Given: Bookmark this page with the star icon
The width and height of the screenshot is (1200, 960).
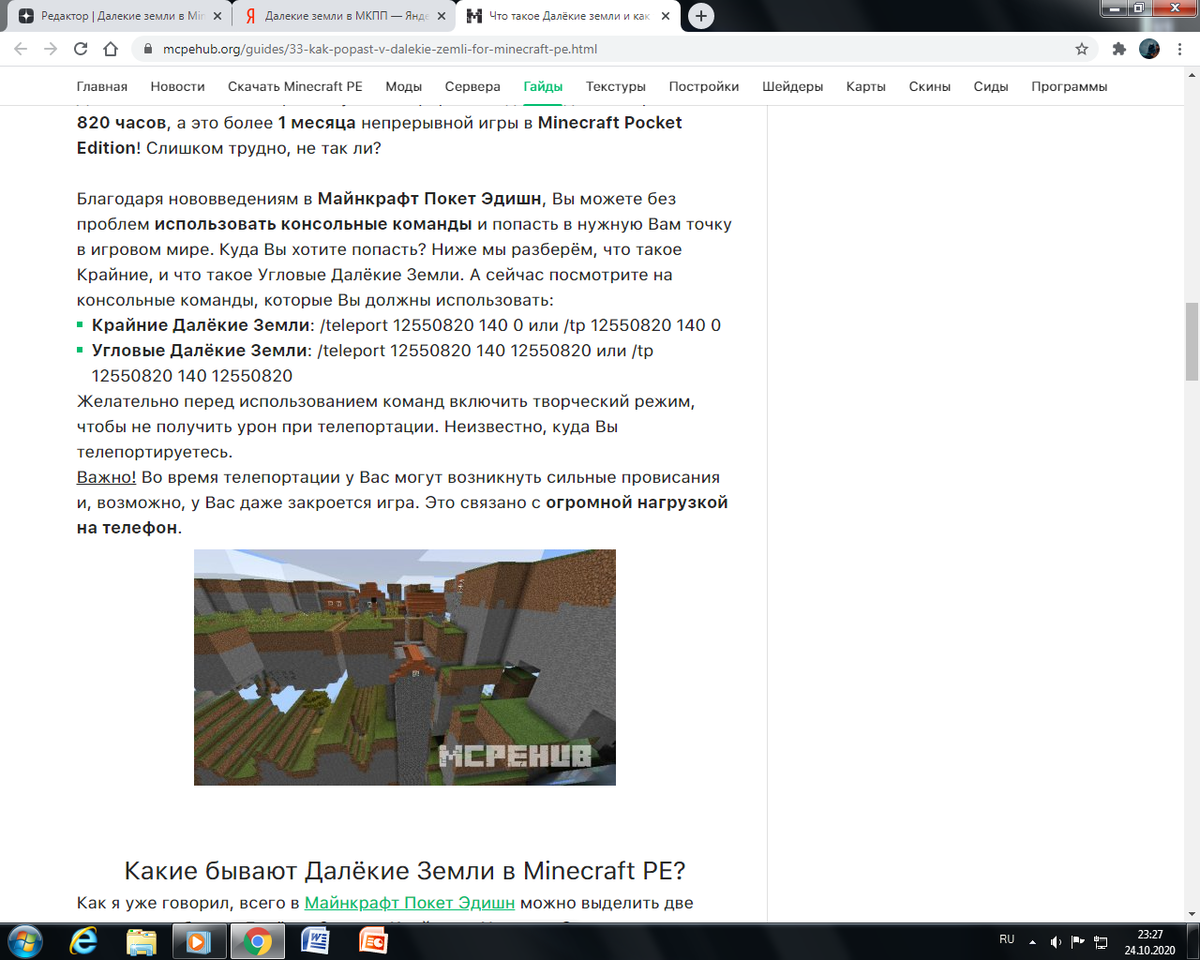Looking at the screenshot, I should (x=1081, y=48).
